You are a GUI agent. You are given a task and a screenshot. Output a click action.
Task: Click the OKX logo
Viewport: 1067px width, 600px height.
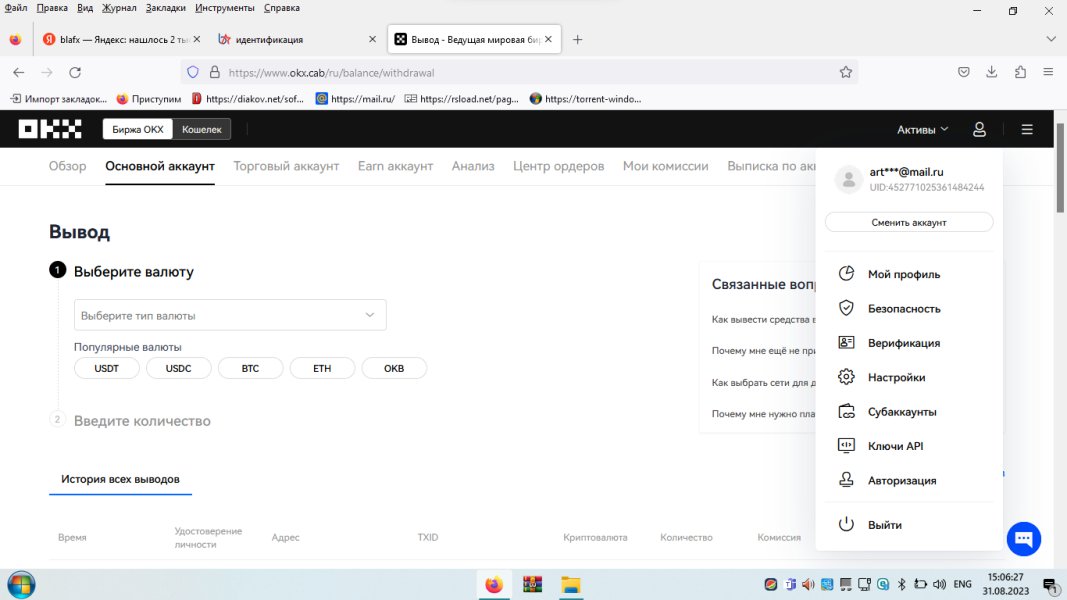(50, 129)
